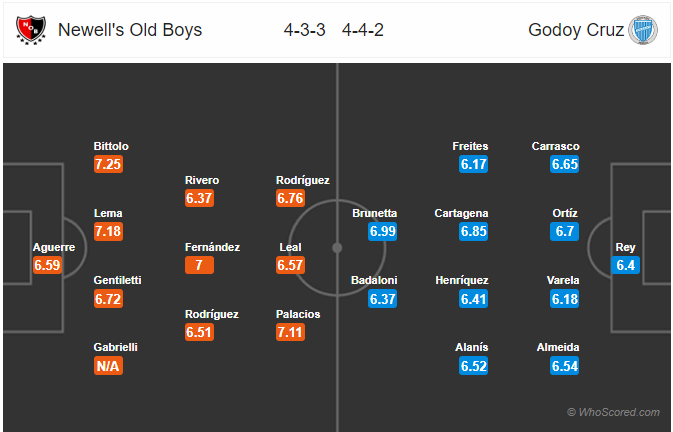Select Rey's 6.4 goalkeeper rating badge
This screenshot has height=432, width=673.
[x=625, y=265]
